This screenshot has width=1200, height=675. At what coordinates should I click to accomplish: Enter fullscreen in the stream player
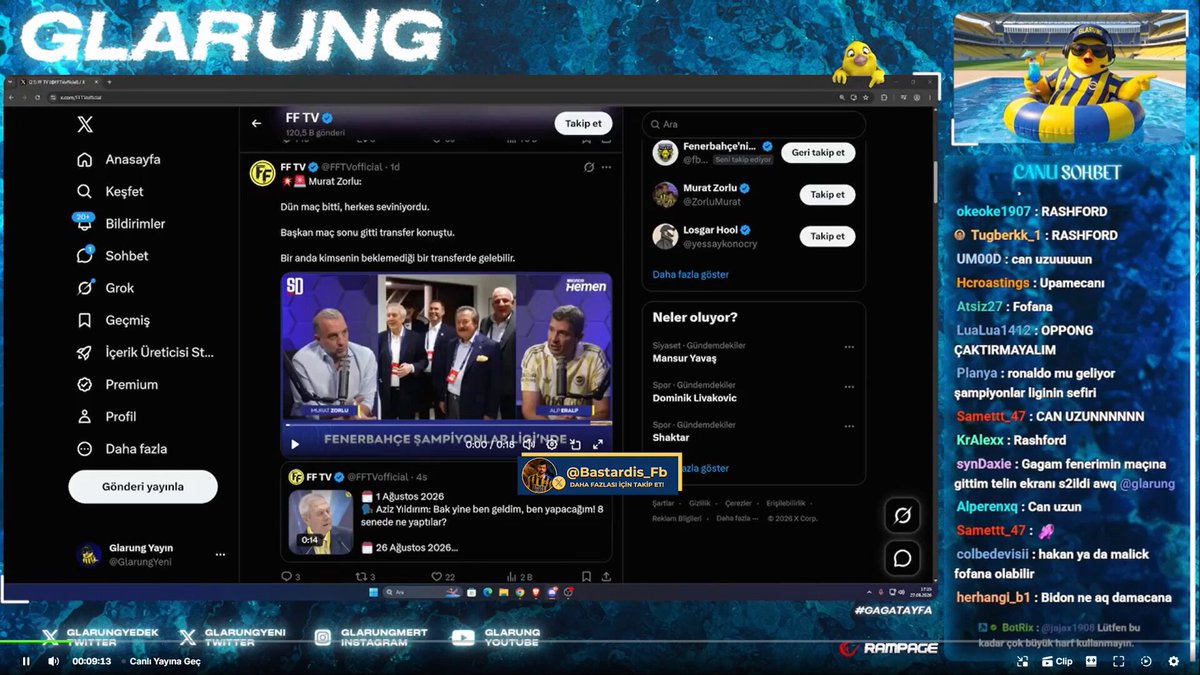click(x=1118, y=661)
